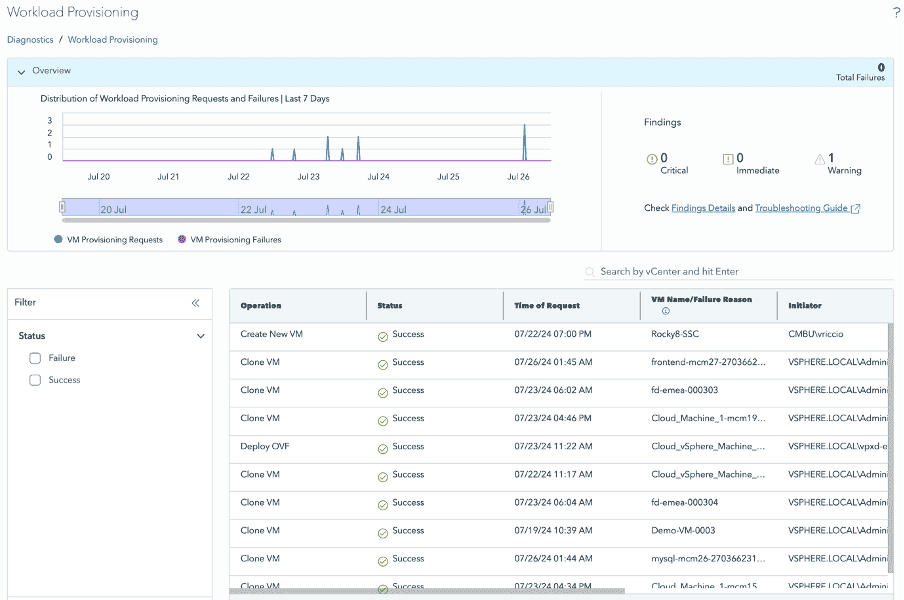904x600 pixels.
Task: Enable the Success status filter
Action: pyautogui.click(x=35, y=380)
